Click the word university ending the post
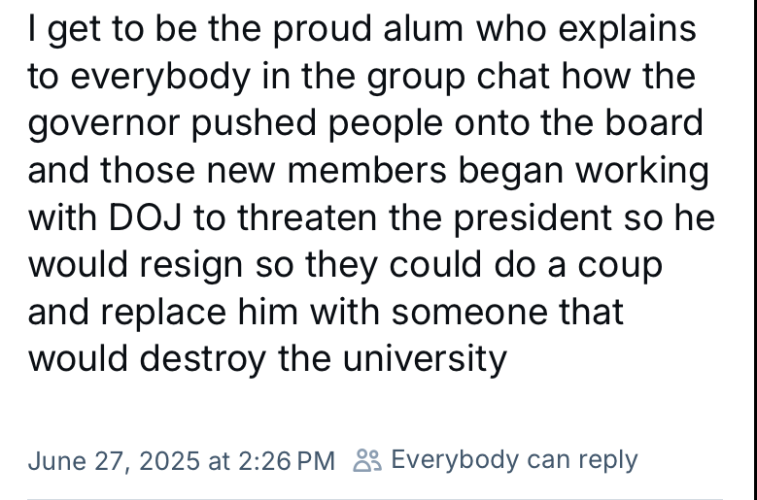The image size is (757, 500). tap(425, 360)
